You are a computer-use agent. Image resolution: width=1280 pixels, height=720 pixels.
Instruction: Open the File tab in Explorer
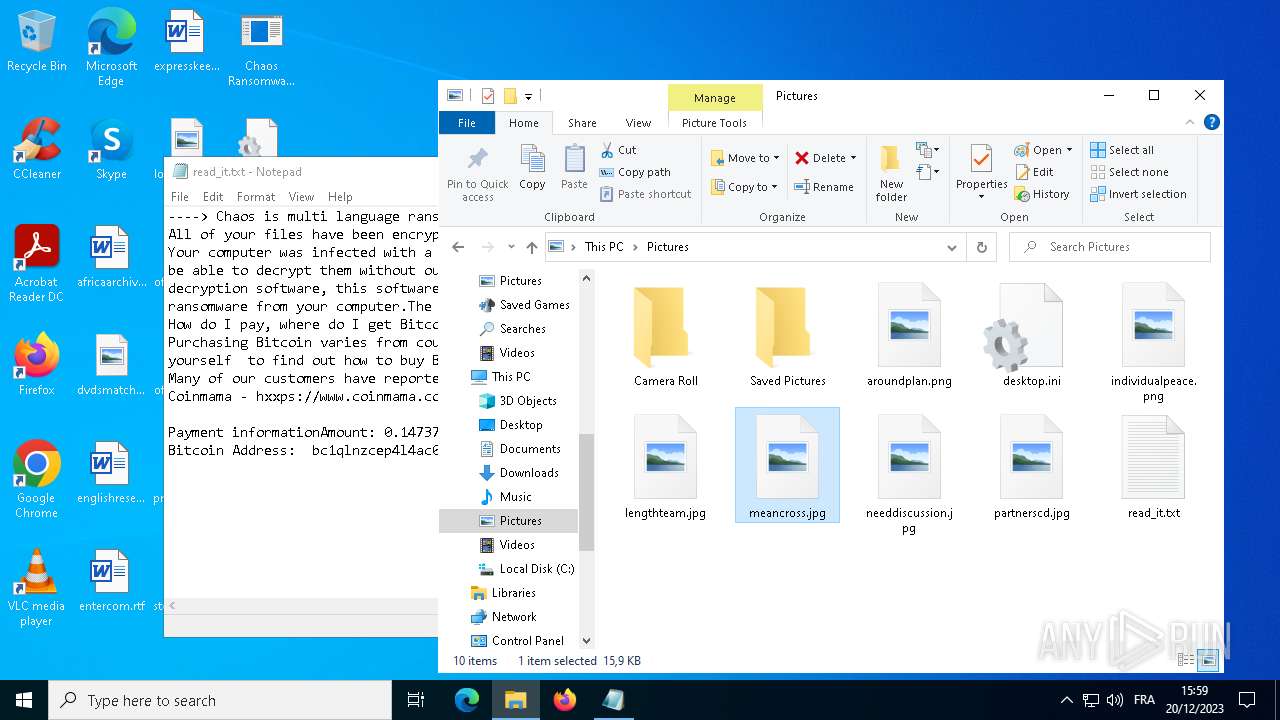[467, 123]
